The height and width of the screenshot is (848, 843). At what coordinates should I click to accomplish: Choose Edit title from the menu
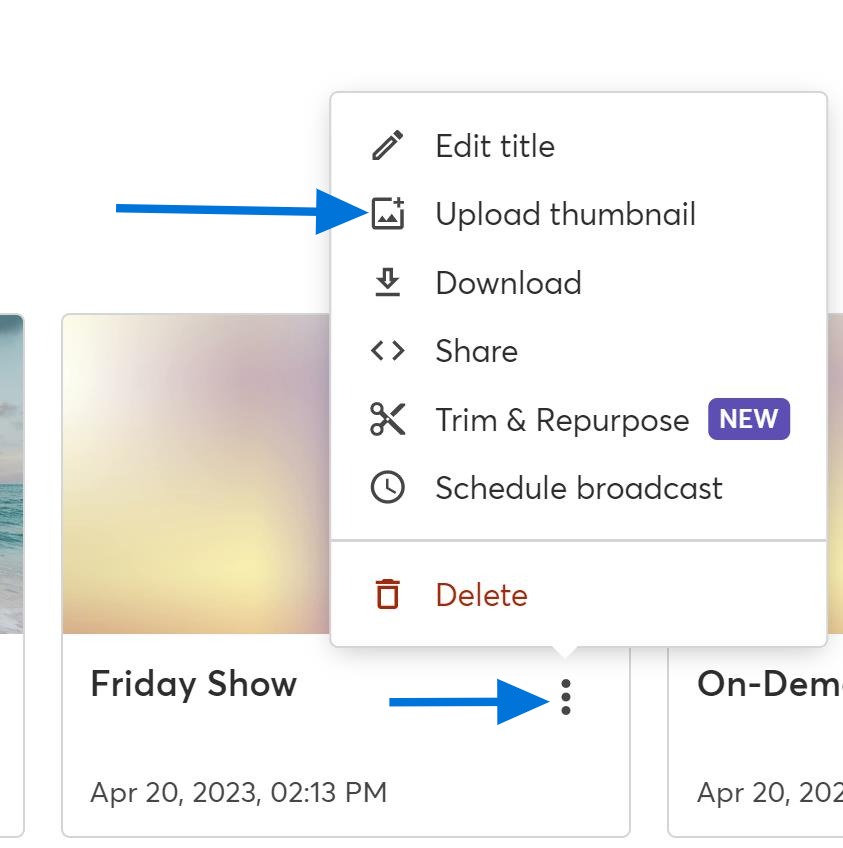pyautogui.click(x=494, y=145)
